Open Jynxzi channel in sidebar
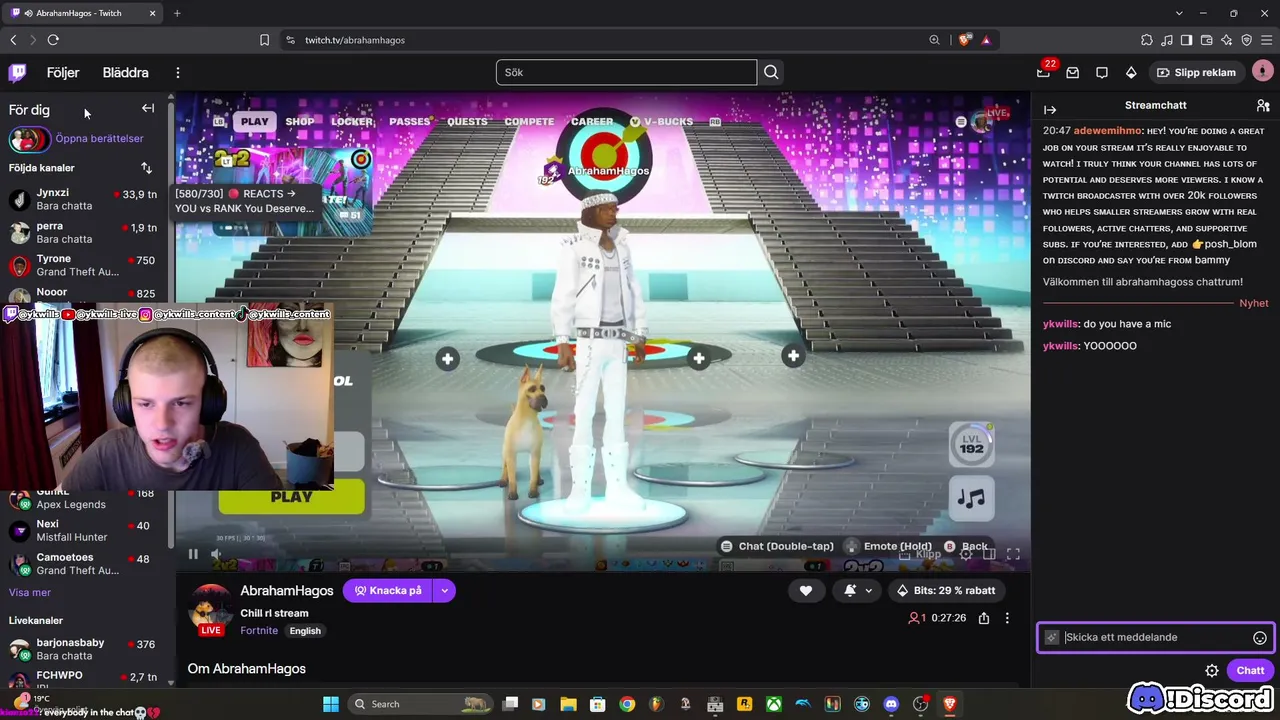 (x=85, y=199)
